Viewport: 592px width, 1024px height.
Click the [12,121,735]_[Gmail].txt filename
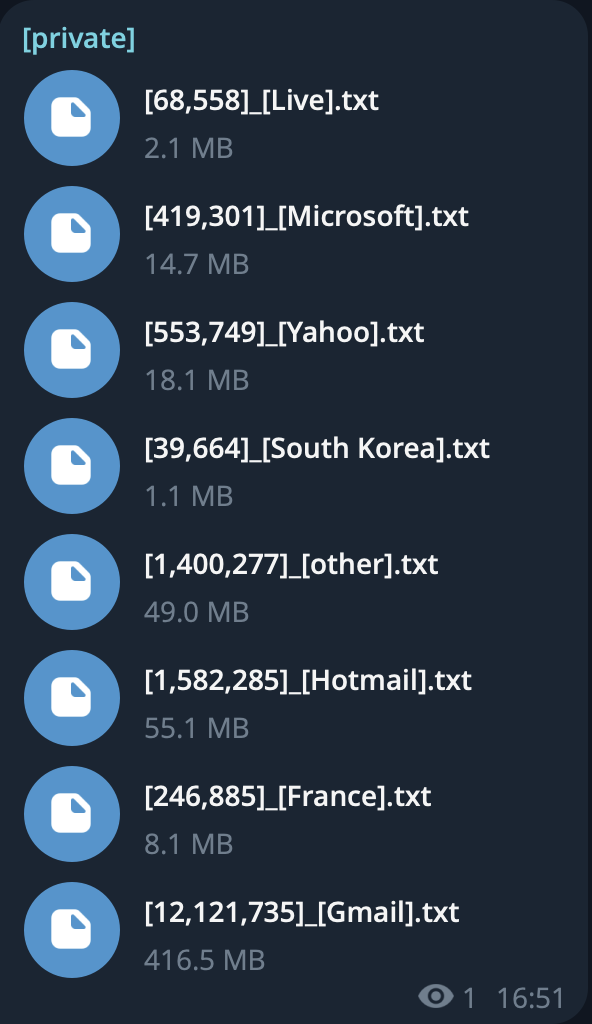(302, 913)
